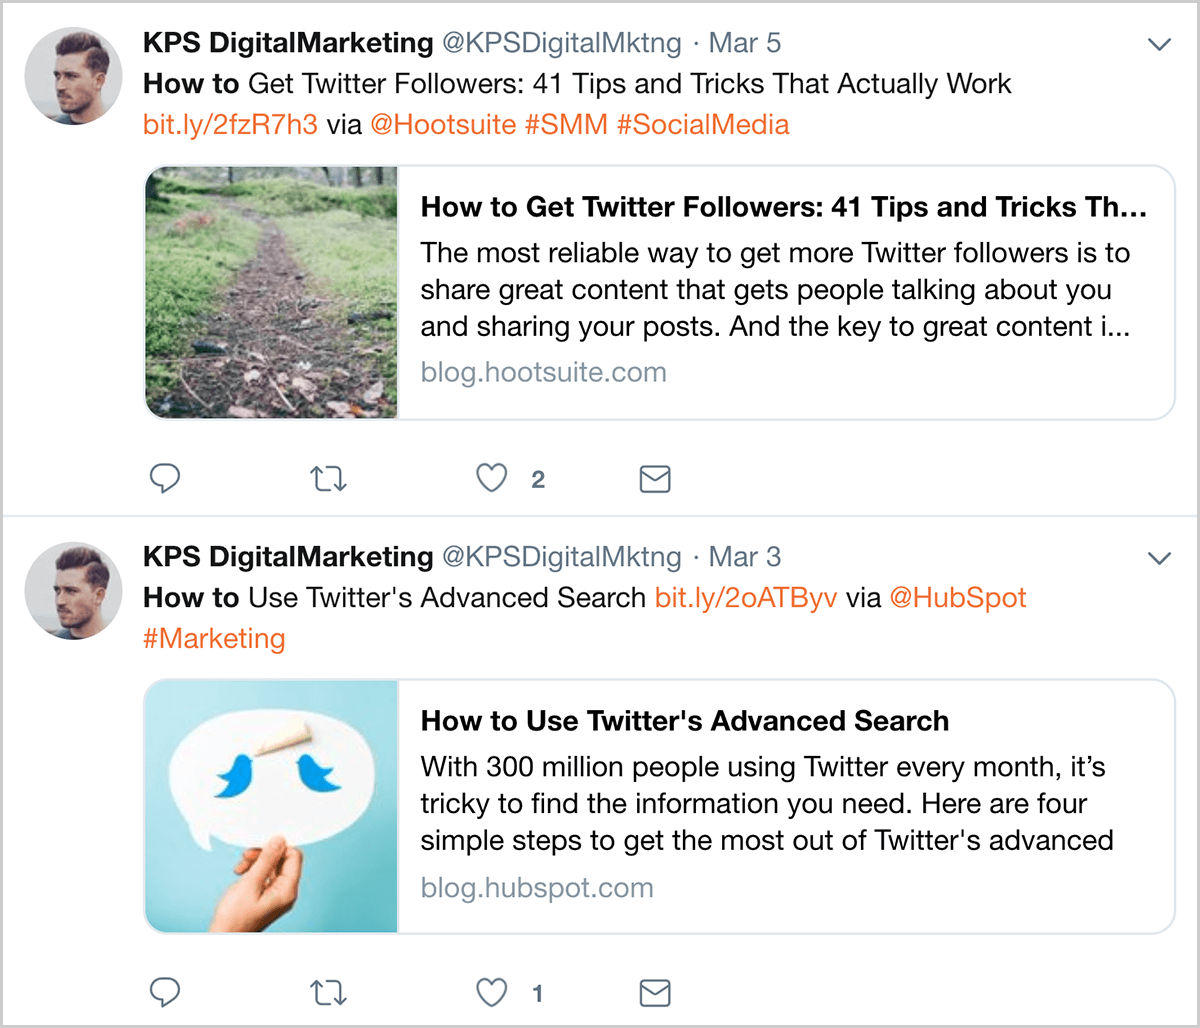Go to the @HubSpot profile mention
1200x1028 pixels.
pyautogui.click(x=958, y=598)
